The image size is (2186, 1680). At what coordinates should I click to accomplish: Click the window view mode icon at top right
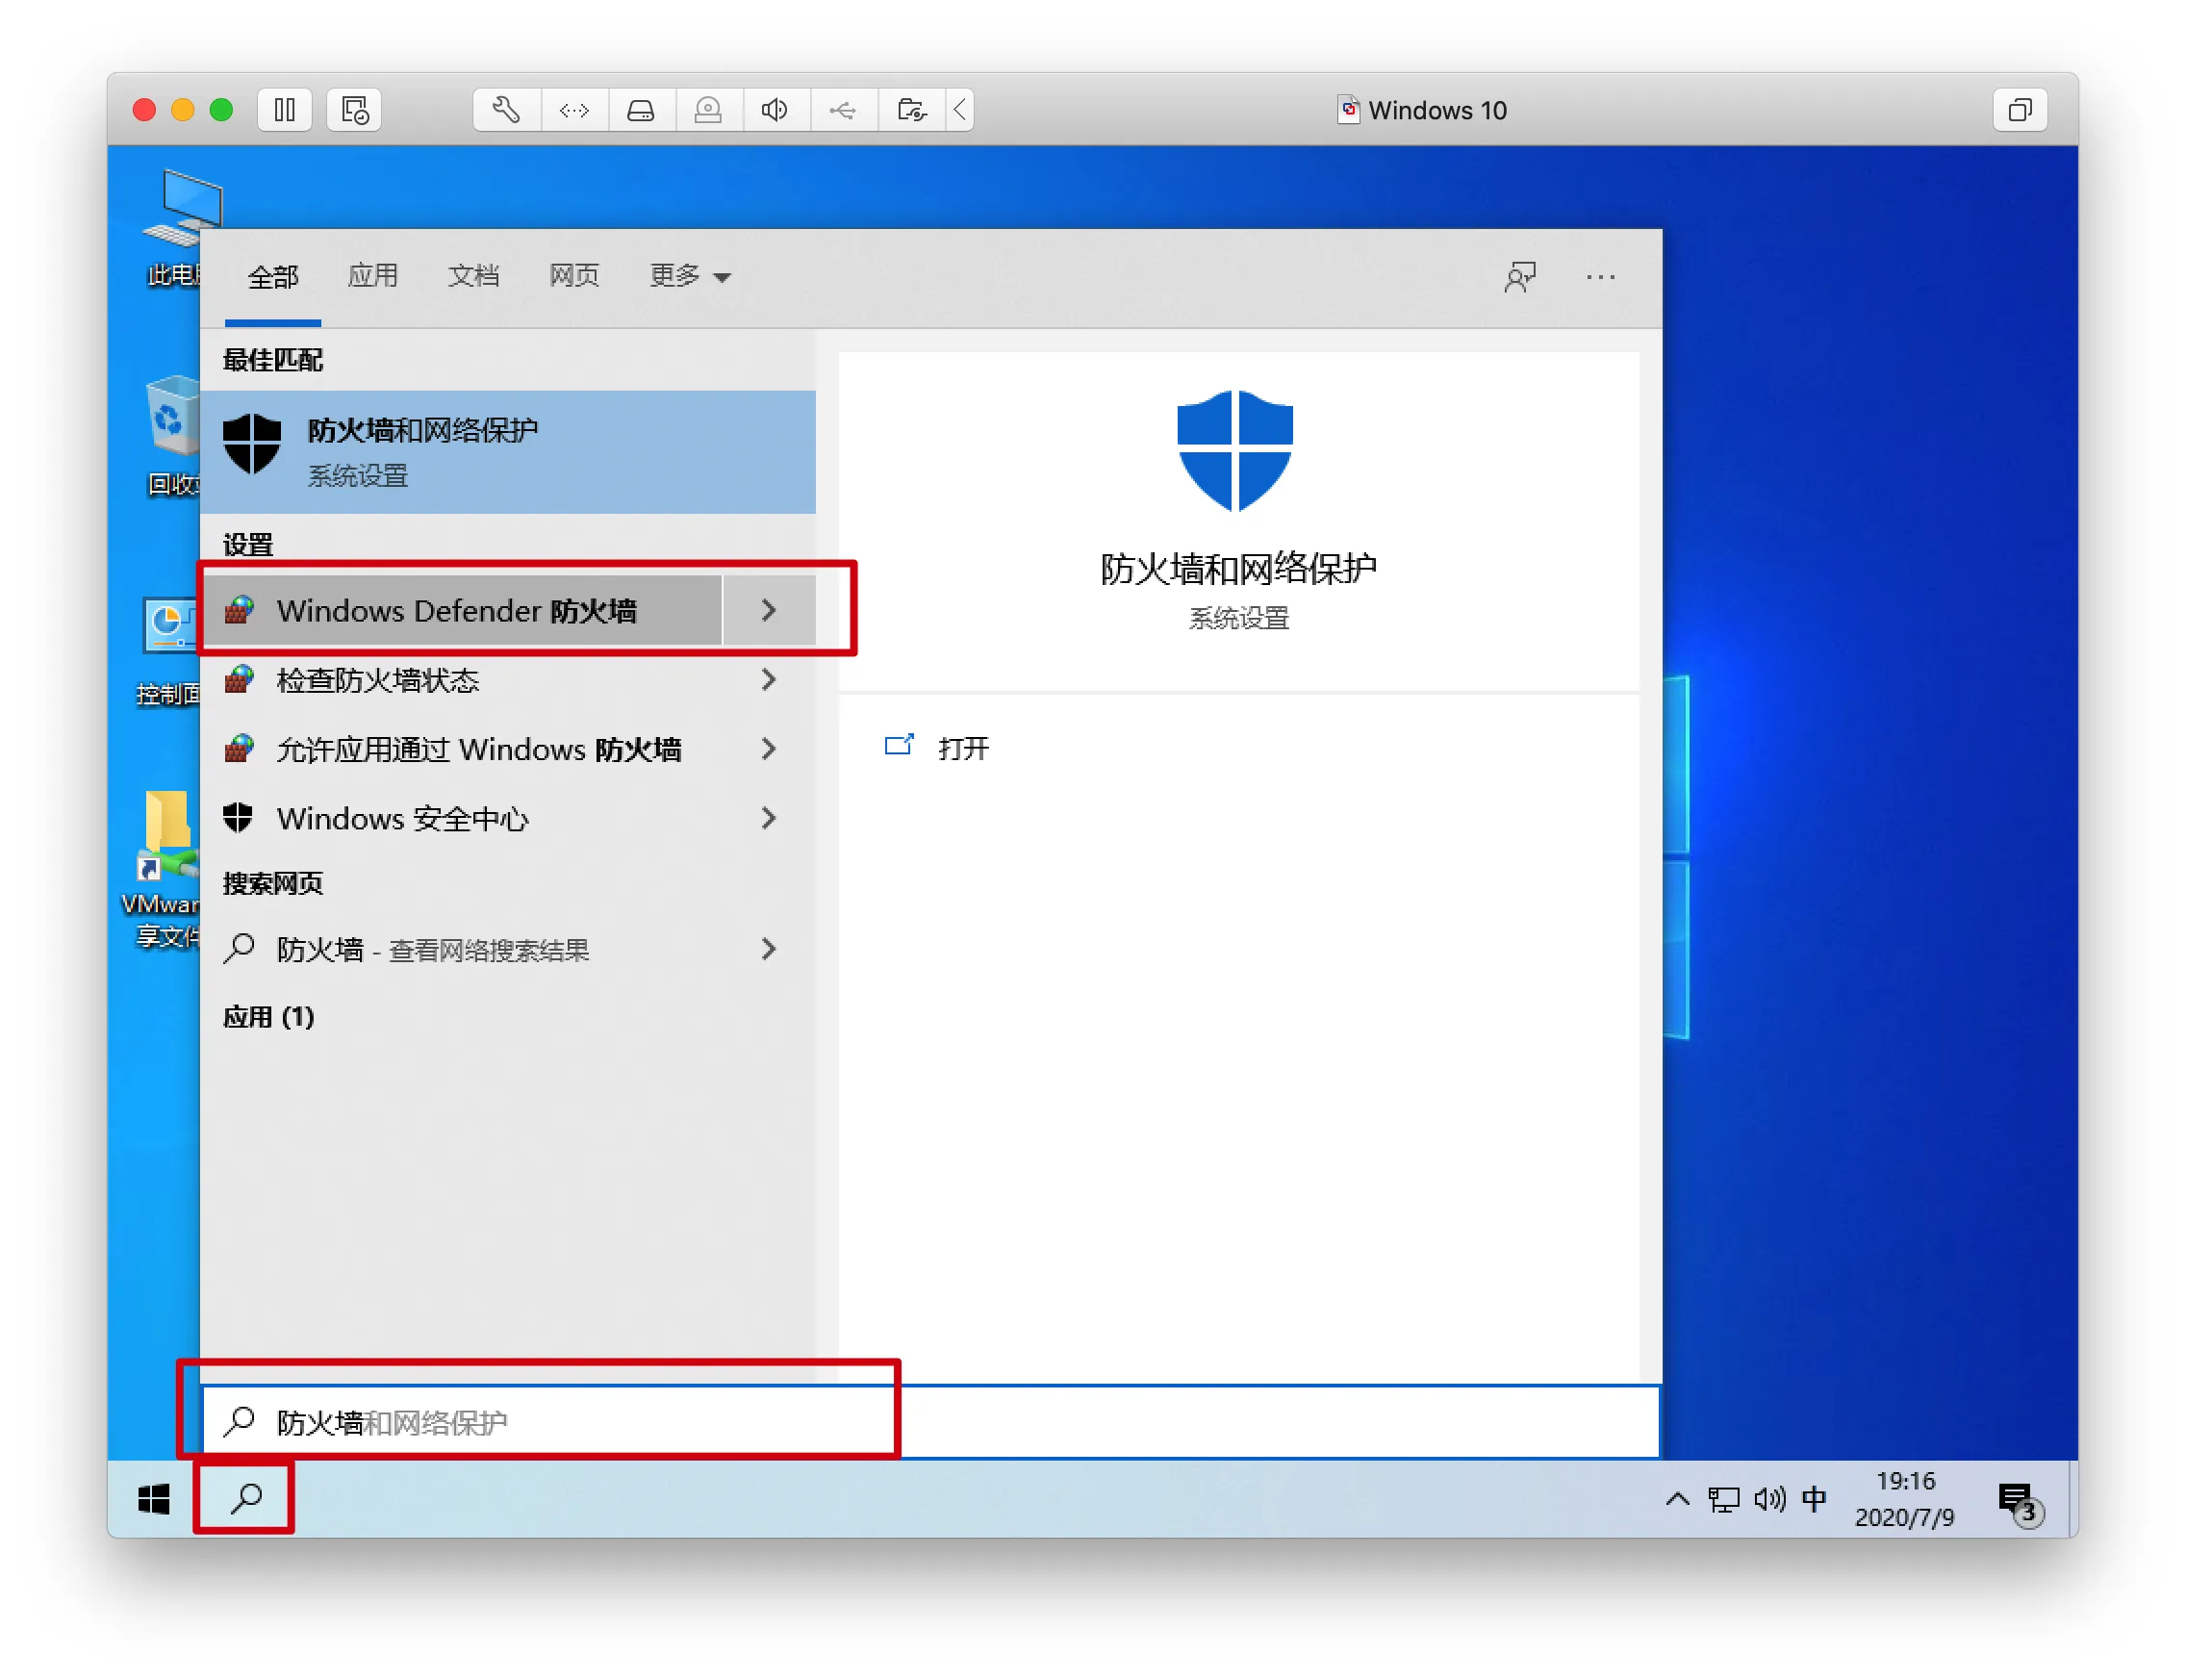(x=2020, y=110)
